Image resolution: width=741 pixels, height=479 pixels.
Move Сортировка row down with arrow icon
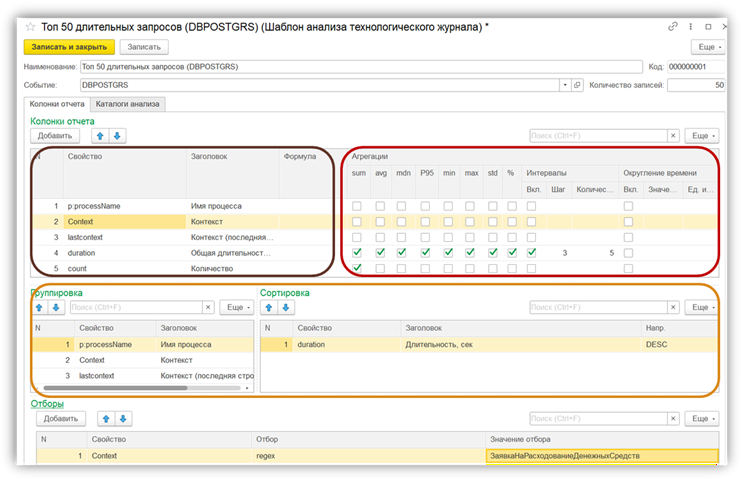click(x=285, y=308)
